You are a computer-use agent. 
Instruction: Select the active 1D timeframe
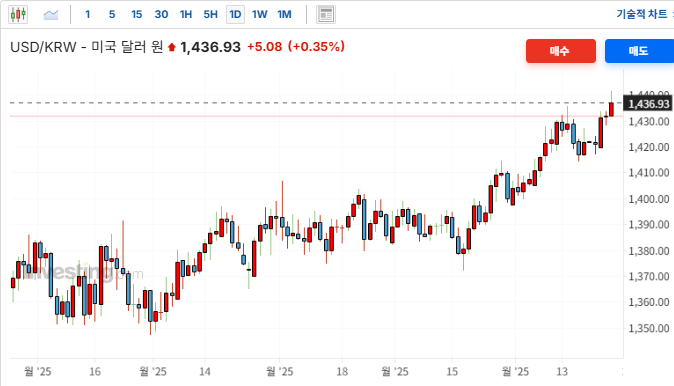(235, 15)
